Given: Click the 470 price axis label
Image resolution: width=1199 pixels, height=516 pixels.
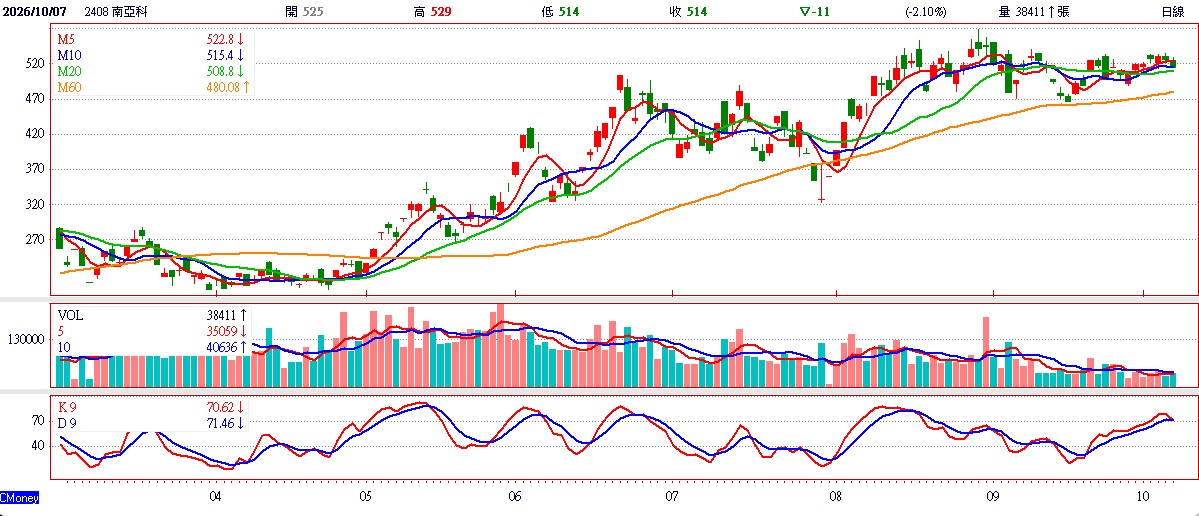Looking at the screenshot, I should 37,99.
